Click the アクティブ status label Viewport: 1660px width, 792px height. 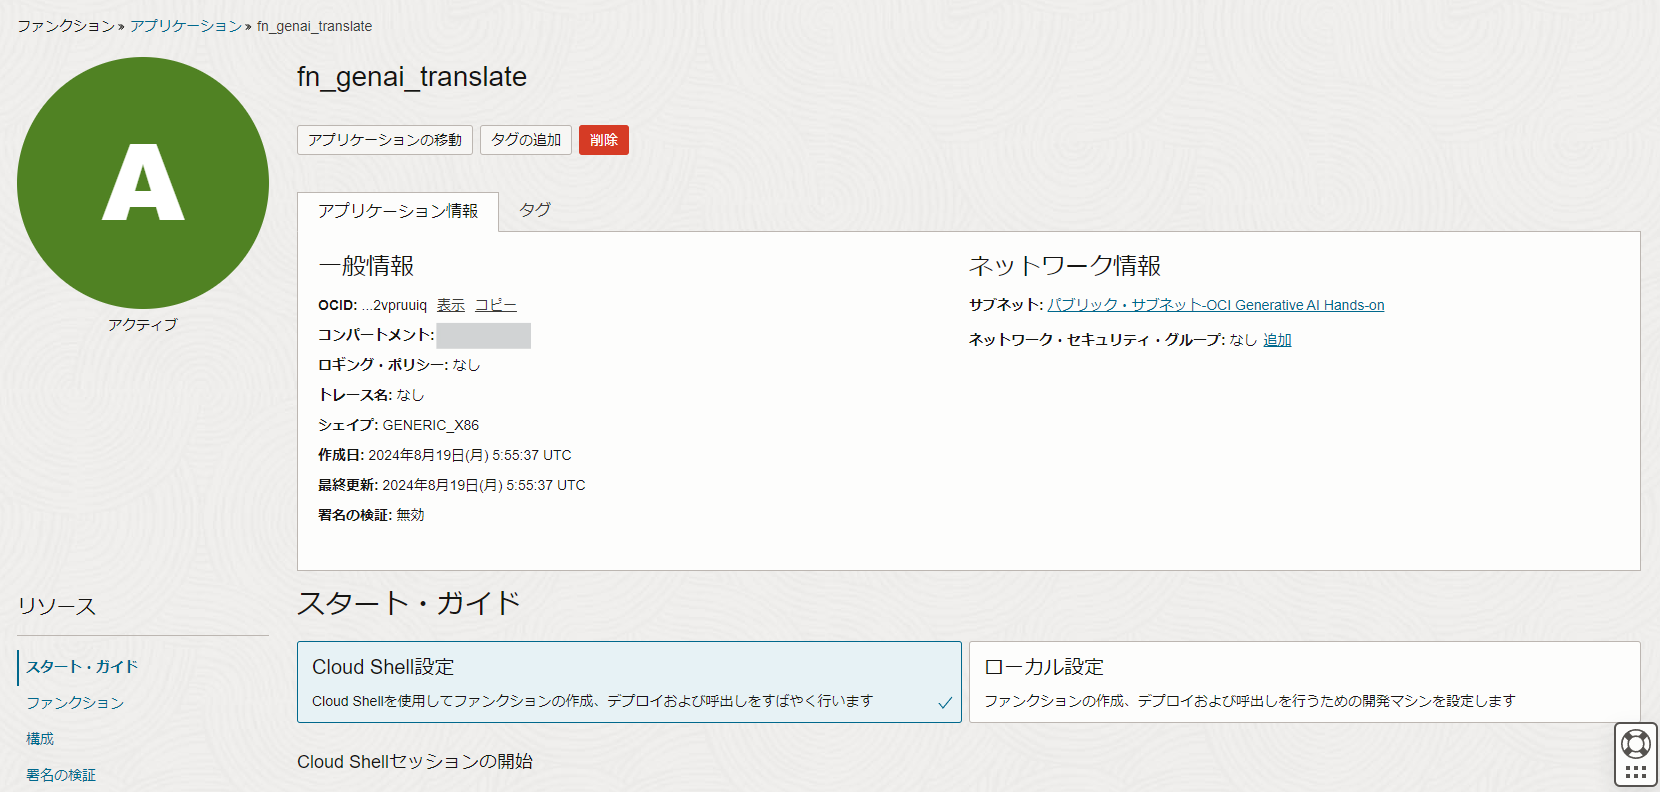[143, 325]
